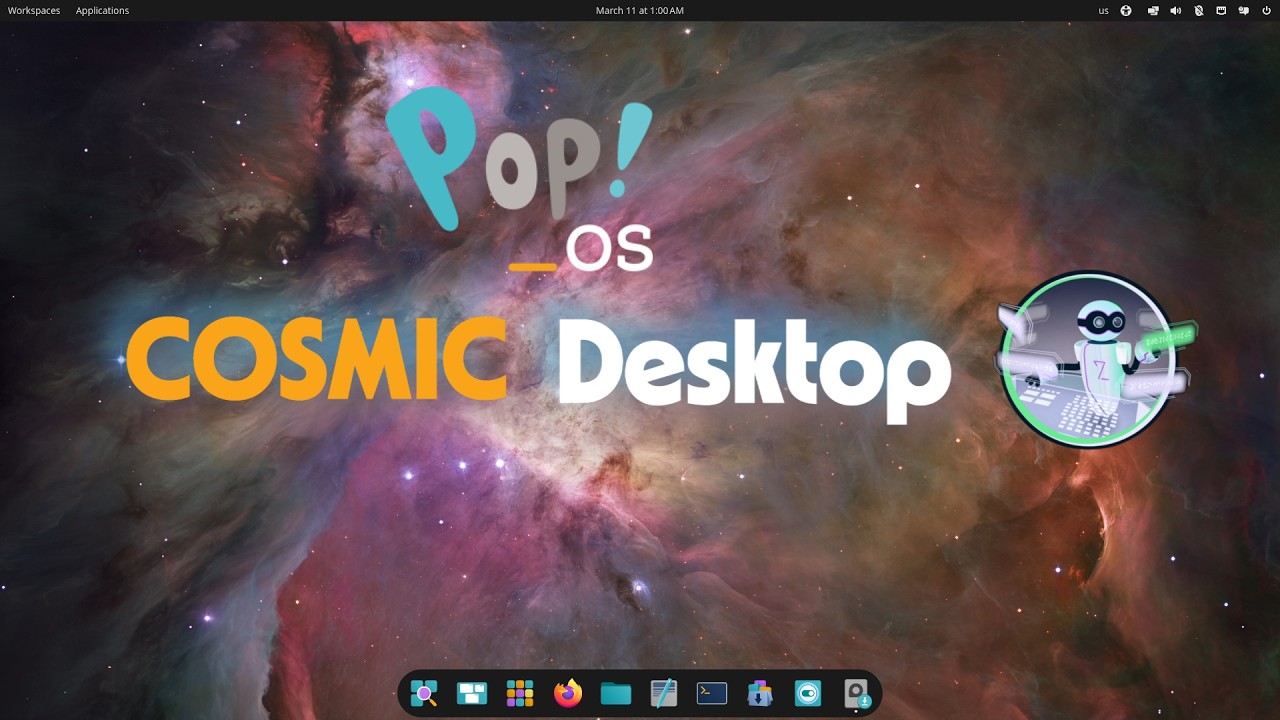Image resolution: width=1280 pixels, height=720 pixels.
Task: Open the power menu icon
Action: (1266, 10)
